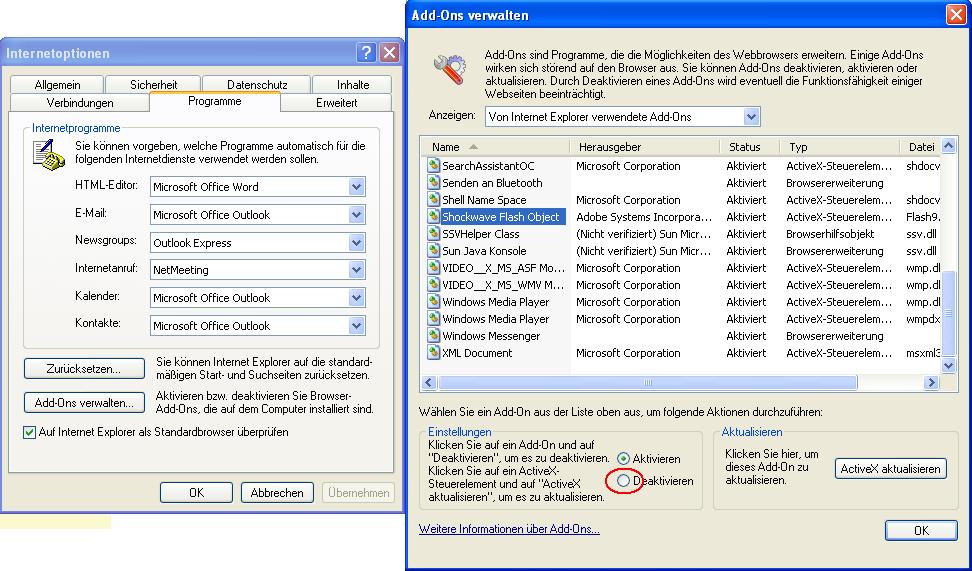
Task: Select the Windows Messenger add-on row
Action: pyautogui.click(x=682, y=336)
